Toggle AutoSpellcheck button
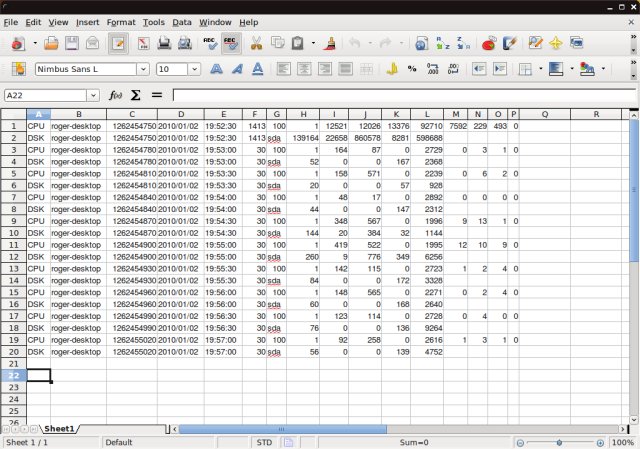 point(231,43)
